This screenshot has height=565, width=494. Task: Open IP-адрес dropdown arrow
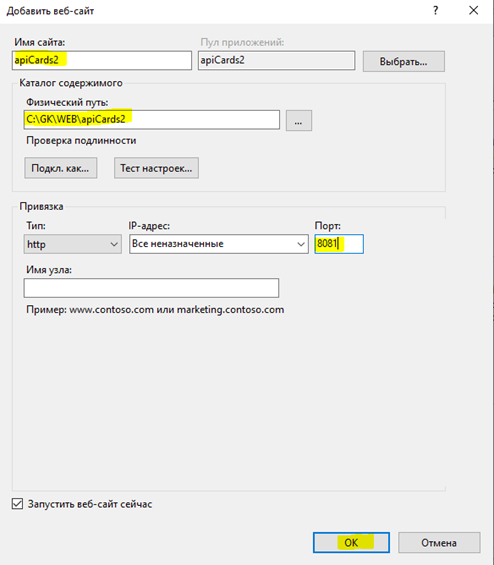[x=301, y=244]
